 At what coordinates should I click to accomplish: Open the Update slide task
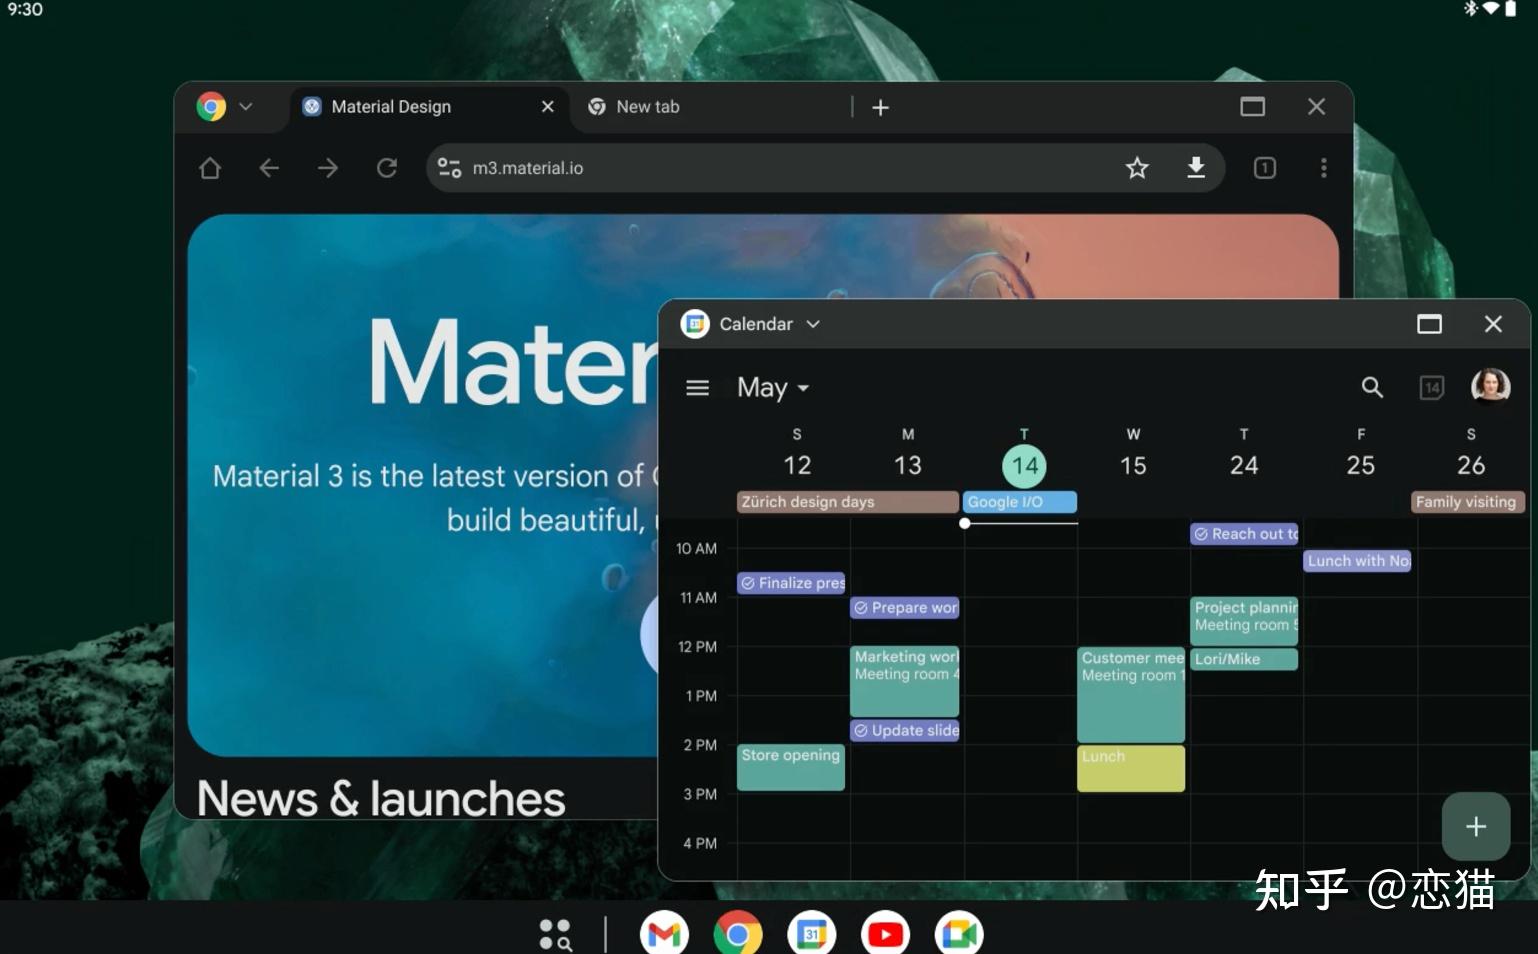[905, 731]
